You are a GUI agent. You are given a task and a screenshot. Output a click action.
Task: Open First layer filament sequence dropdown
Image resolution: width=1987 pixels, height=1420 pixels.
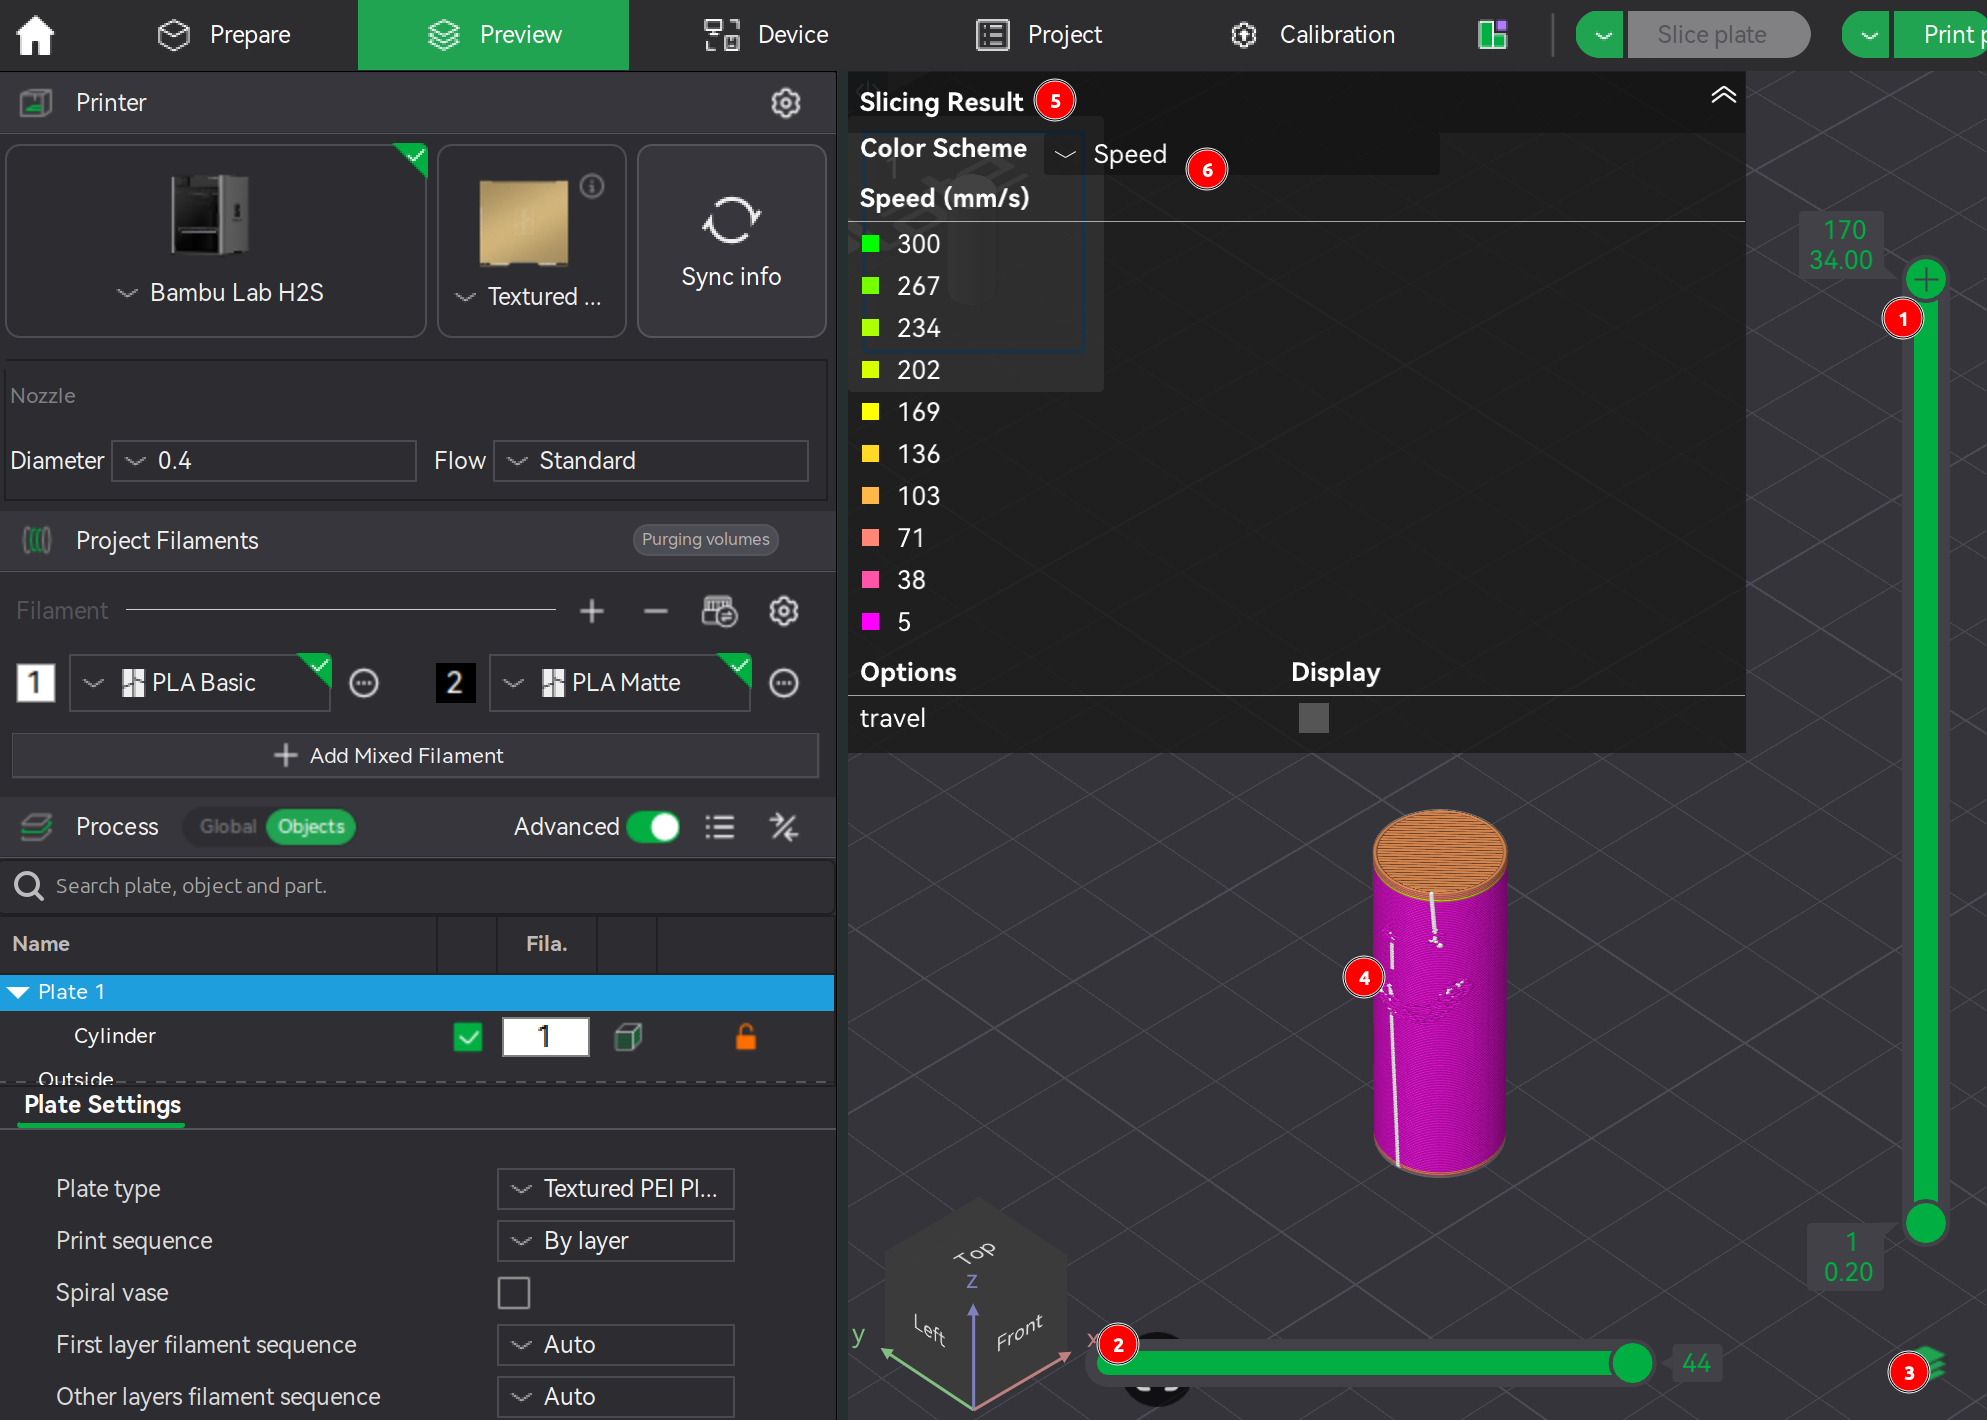[616, 1345]
